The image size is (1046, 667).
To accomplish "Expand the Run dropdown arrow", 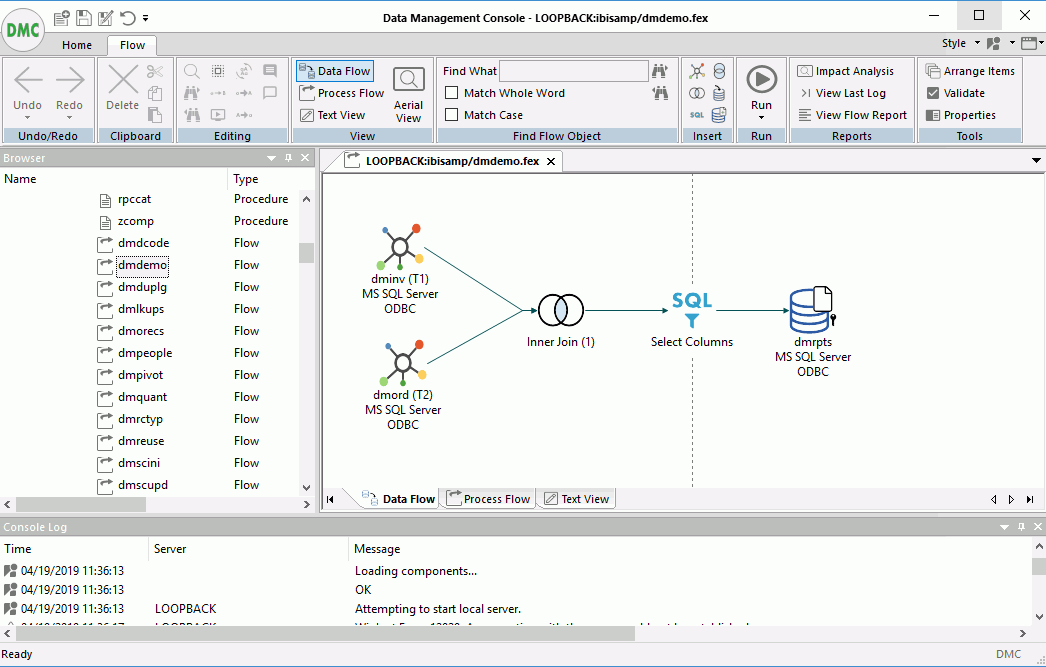I will [x=761, y=118].
